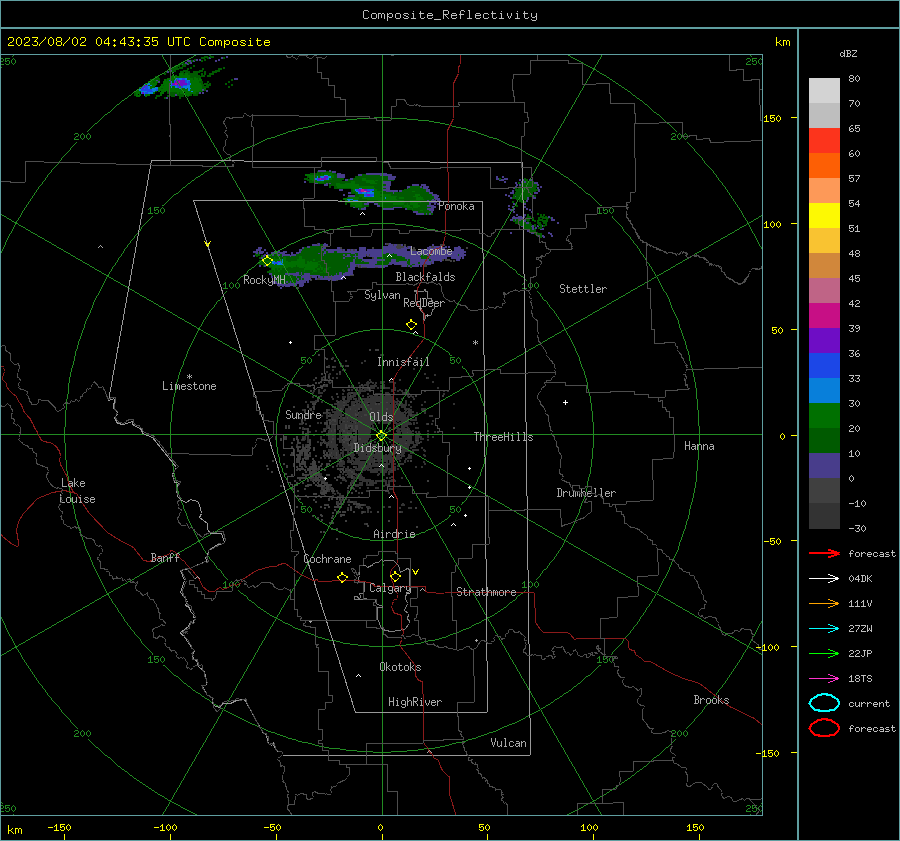Click the cyan current ellipse legend icon
This screenshot has height=841, width=900.
pyautogui.click(x=824, y=703)
